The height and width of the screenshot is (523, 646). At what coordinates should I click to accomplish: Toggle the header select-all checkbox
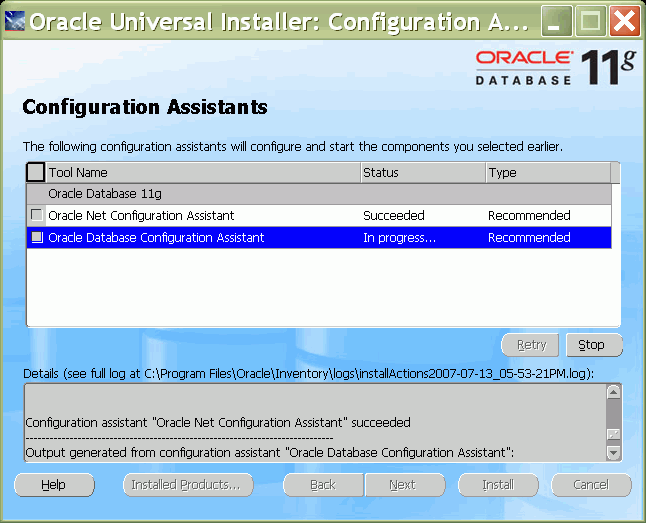(35, 172)
